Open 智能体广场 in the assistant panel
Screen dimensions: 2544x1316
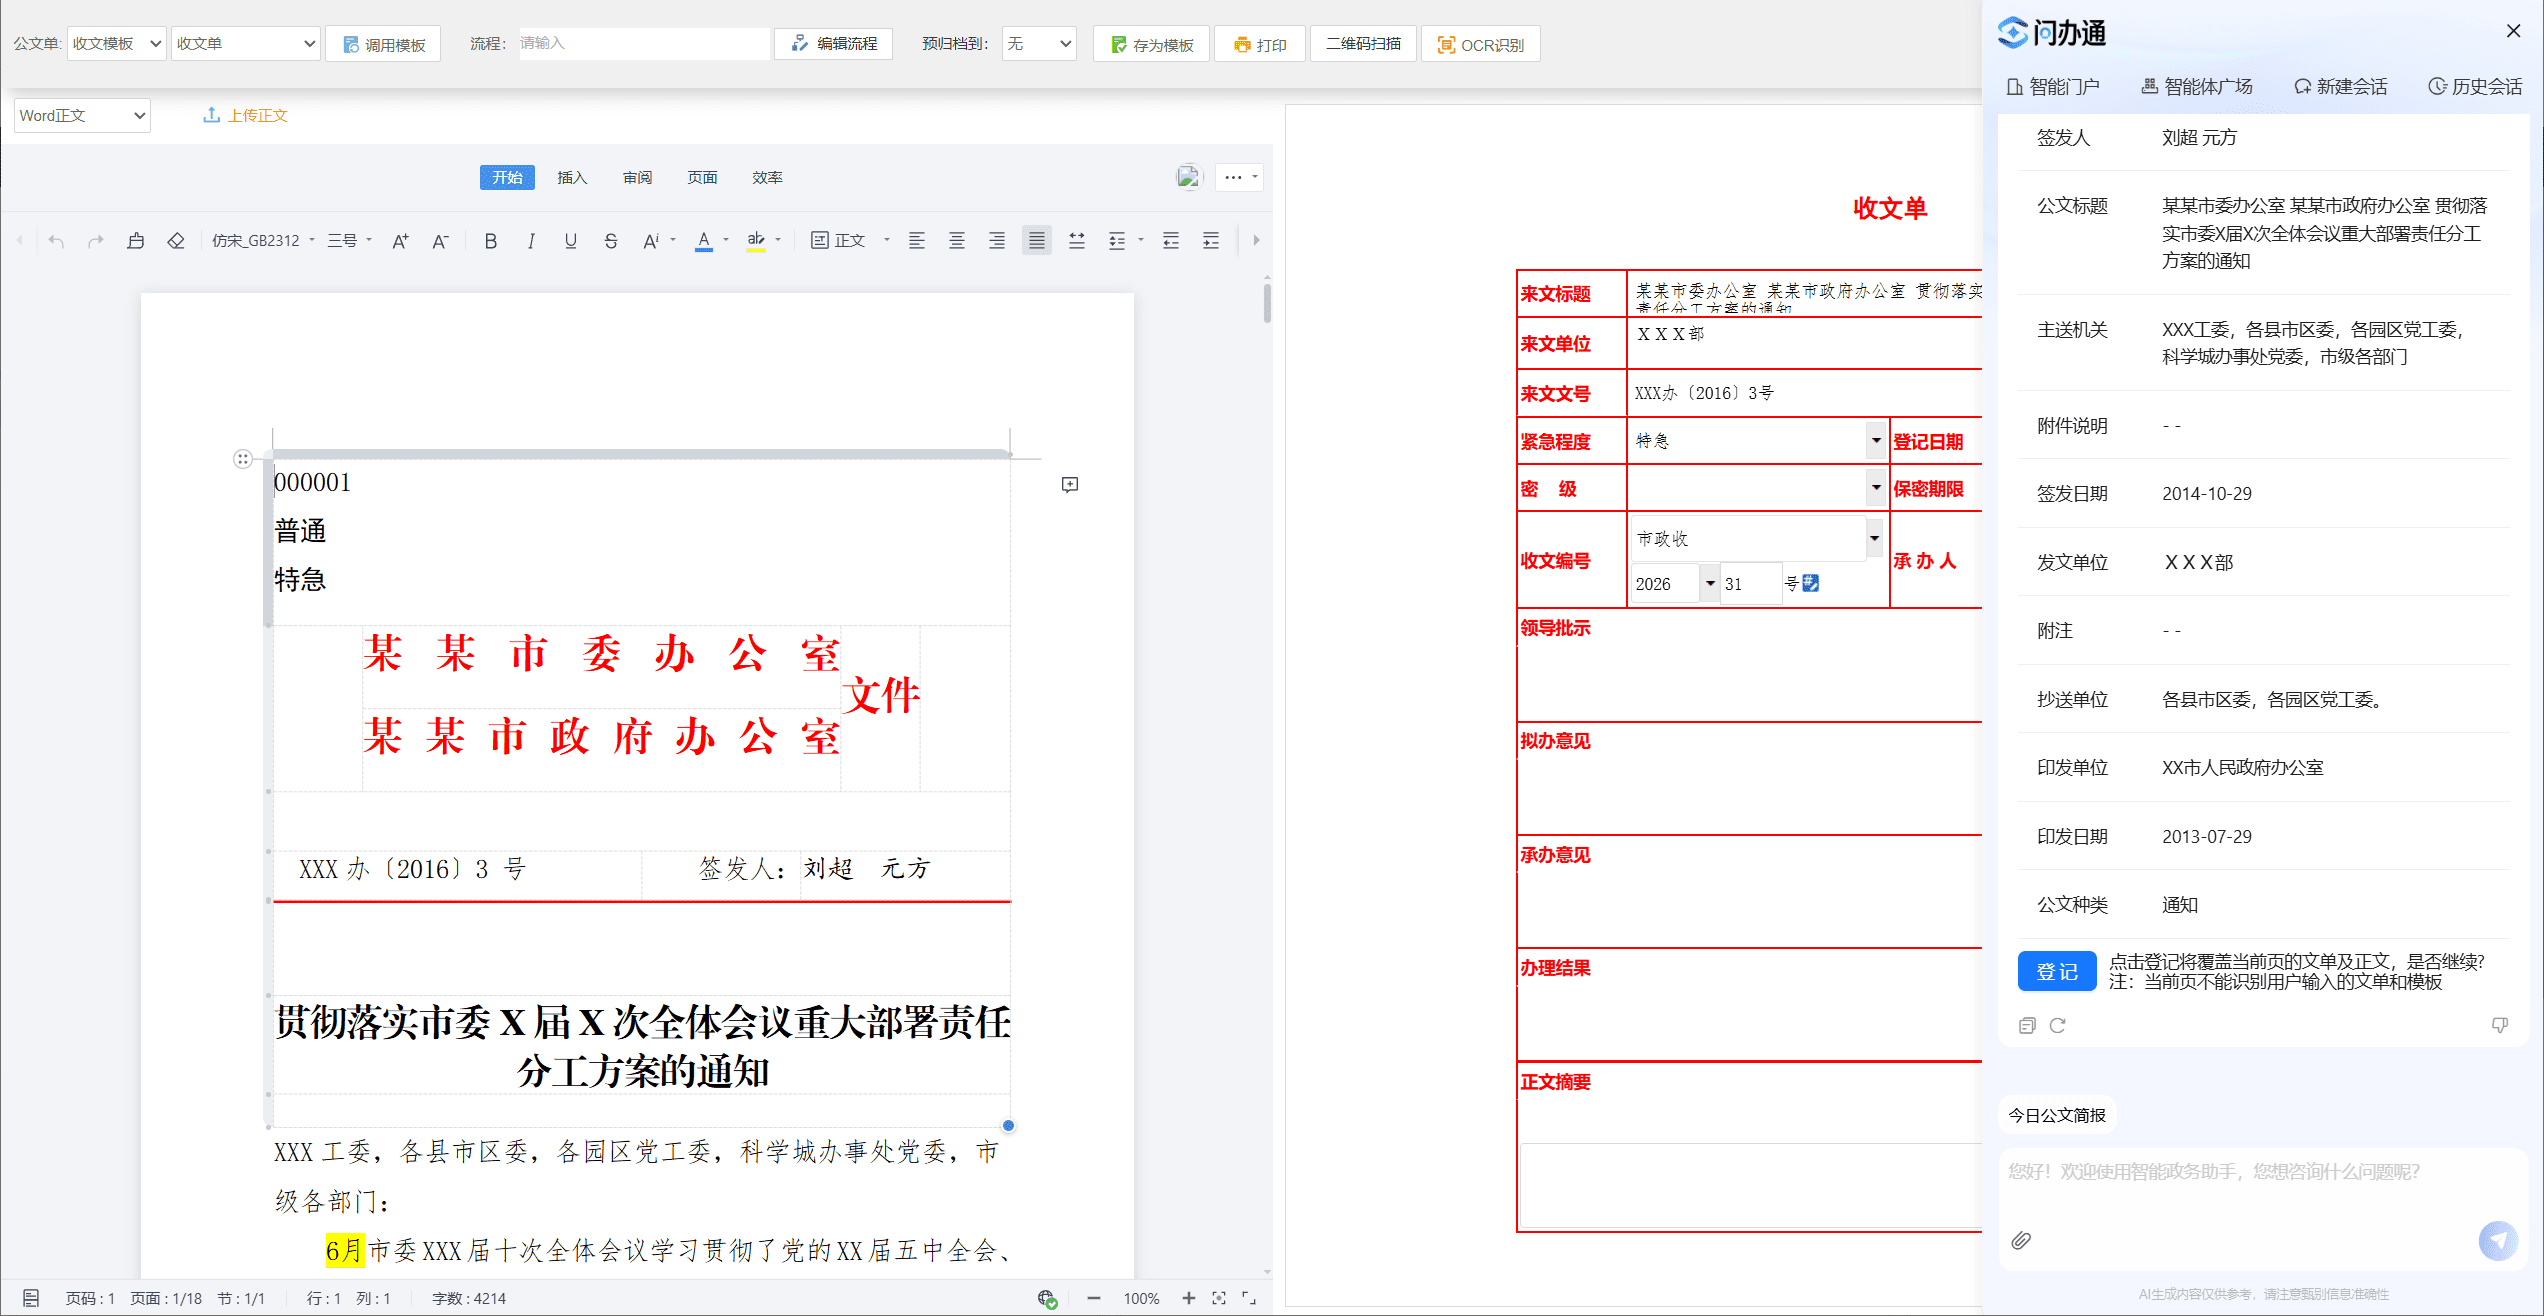click(x=2197, y=87)
